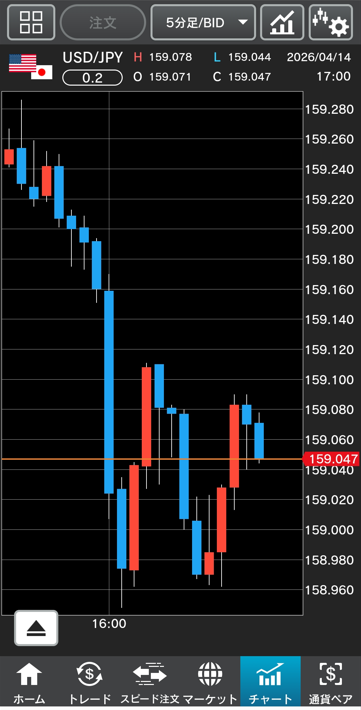This screenshot has width=361, height=710.
Task: Select the close price 159.047 in header
Action: [x=249, y=77]
